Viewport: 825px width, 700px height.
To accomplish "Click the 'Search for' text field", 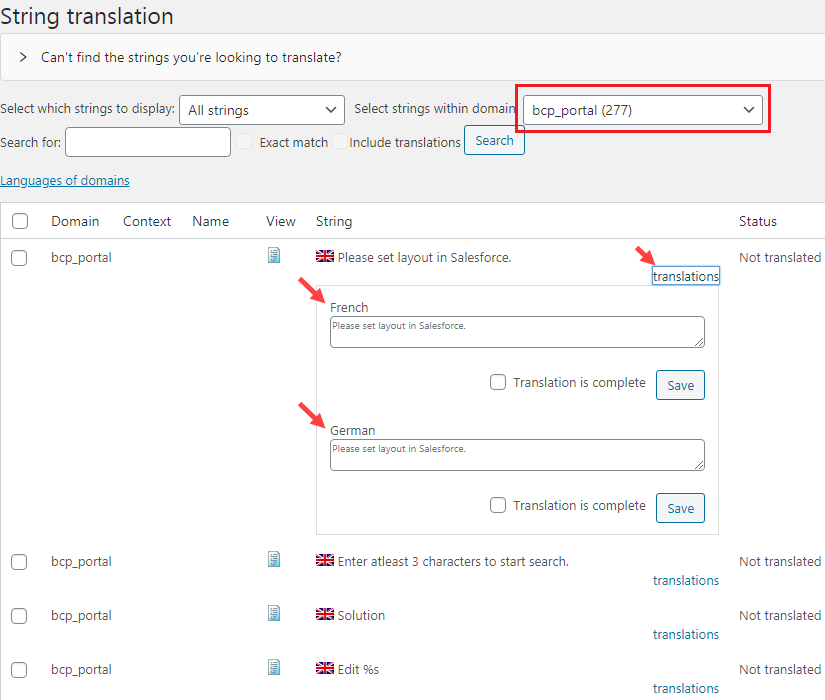I will [148, 142].
